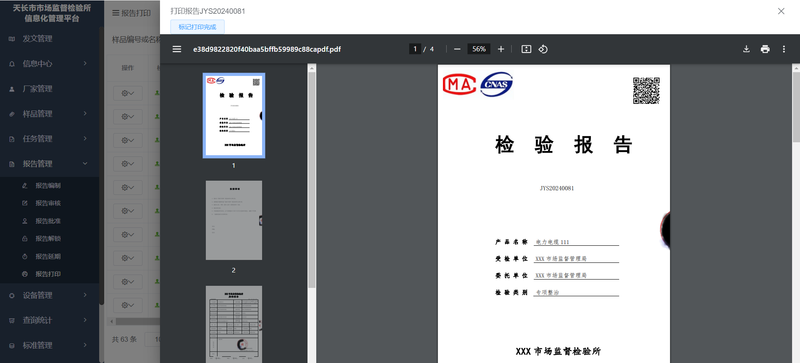
Task: Download the PDF file
Action: click(x=746, y=49)
